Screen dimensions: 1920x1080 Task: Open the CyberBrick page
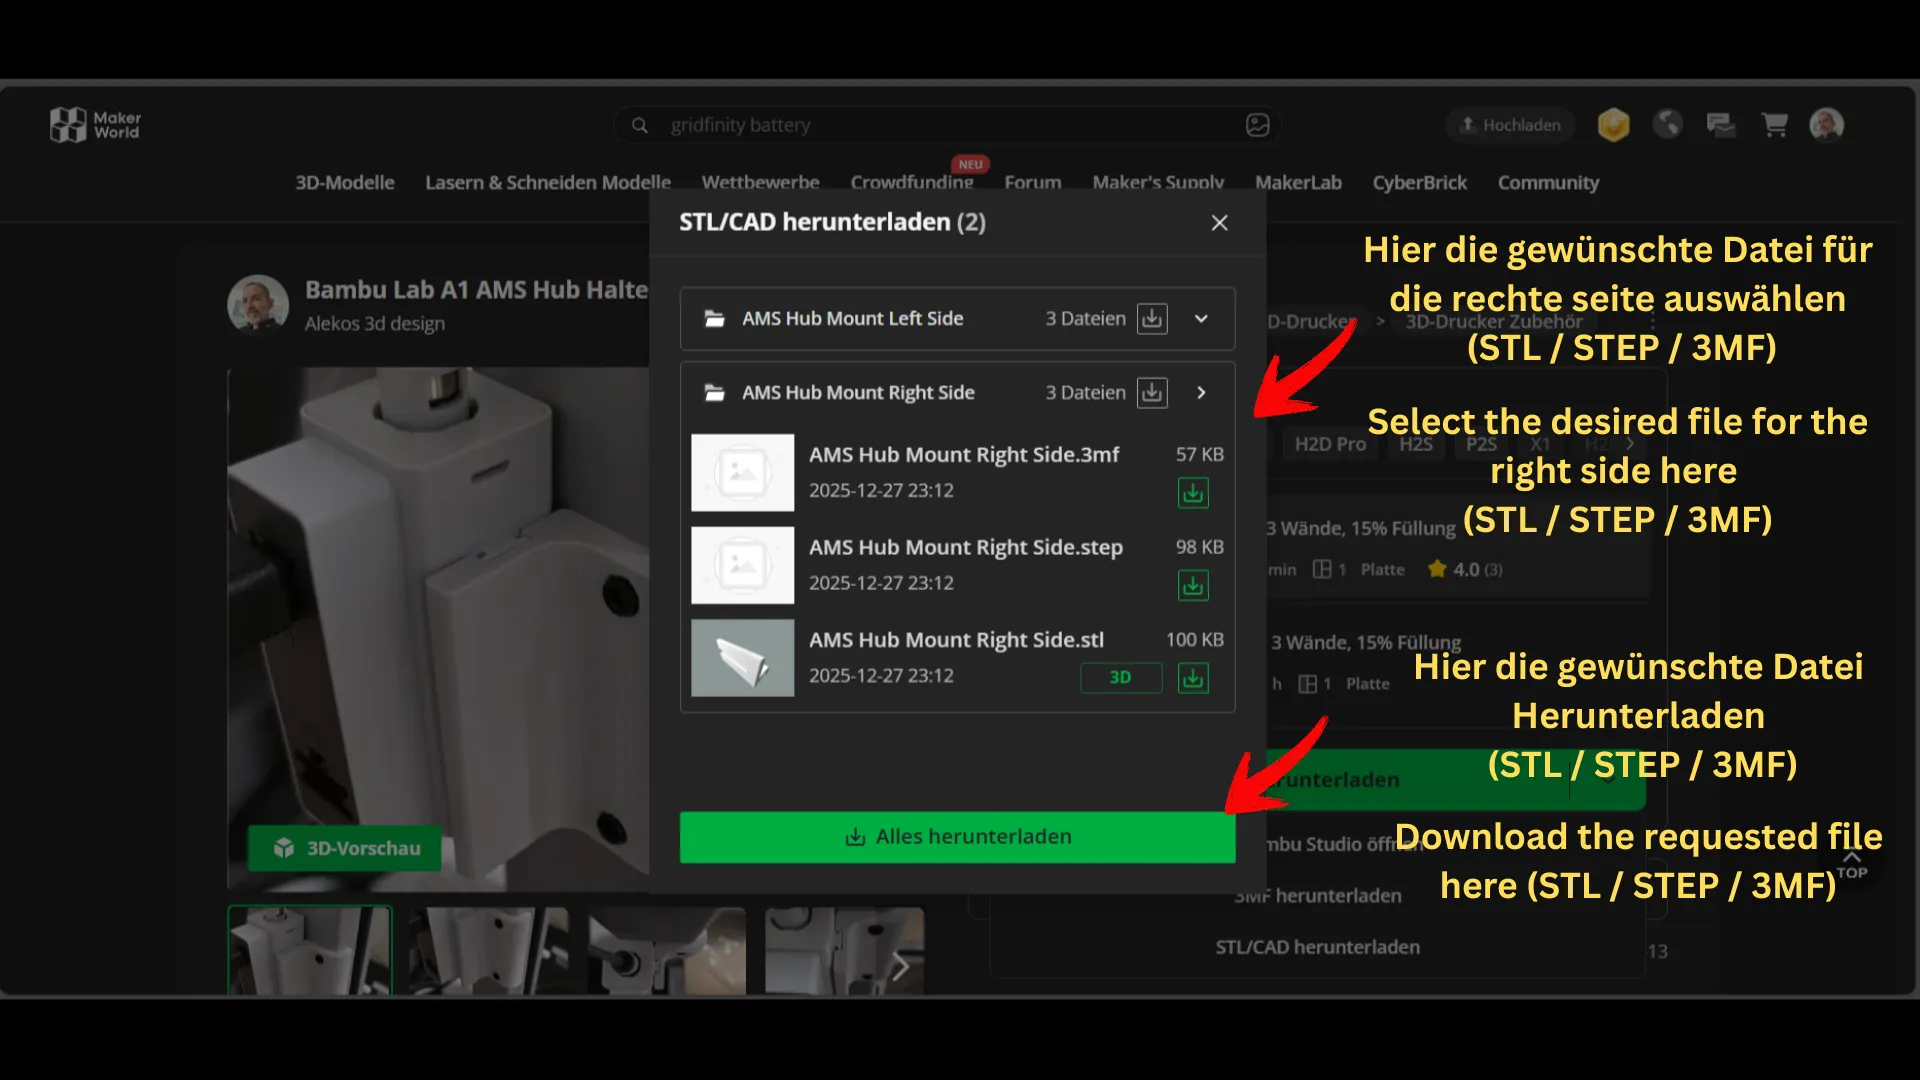coord(1420,183)
